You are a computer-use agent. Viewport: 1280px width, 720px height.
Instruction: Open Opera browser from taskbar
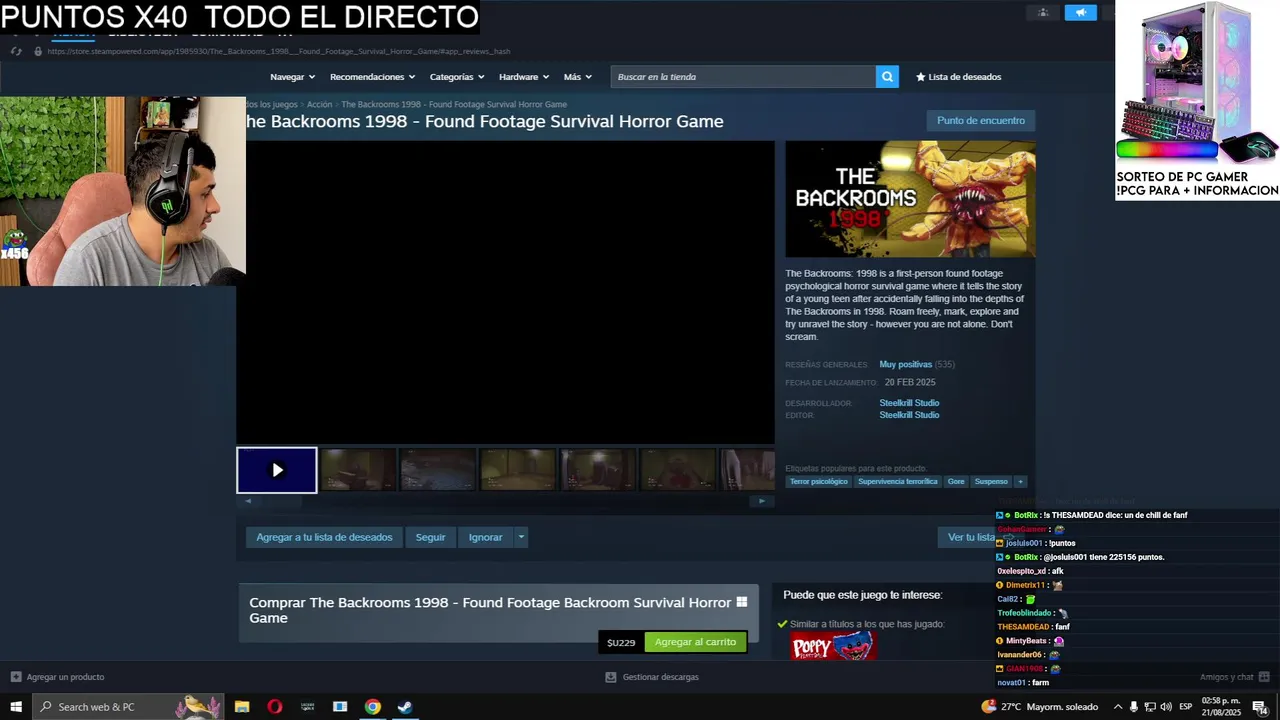coord(275,707)
